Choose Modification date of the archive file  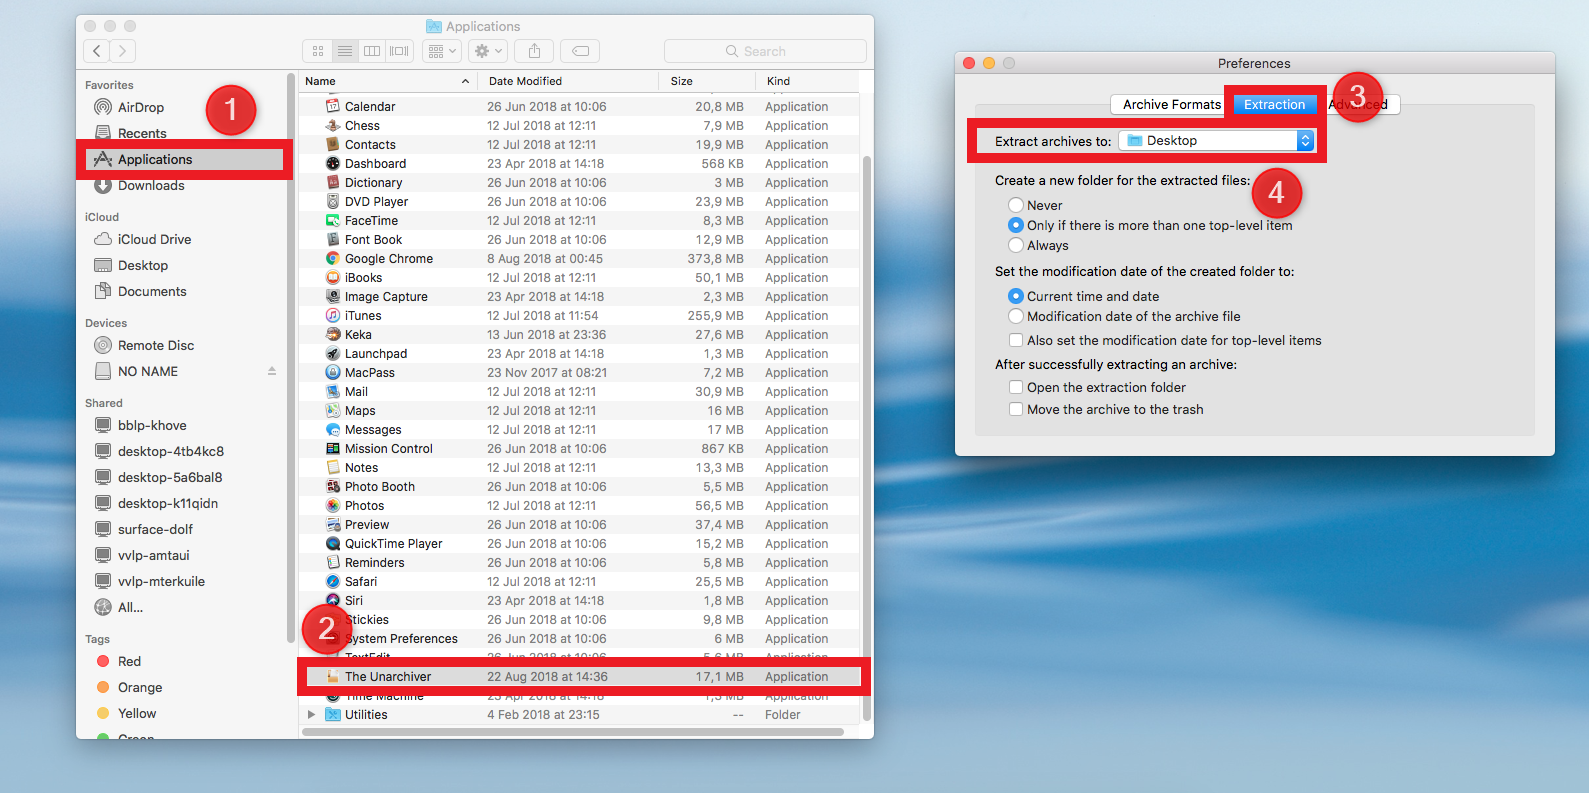click(x=1016, y=316)
